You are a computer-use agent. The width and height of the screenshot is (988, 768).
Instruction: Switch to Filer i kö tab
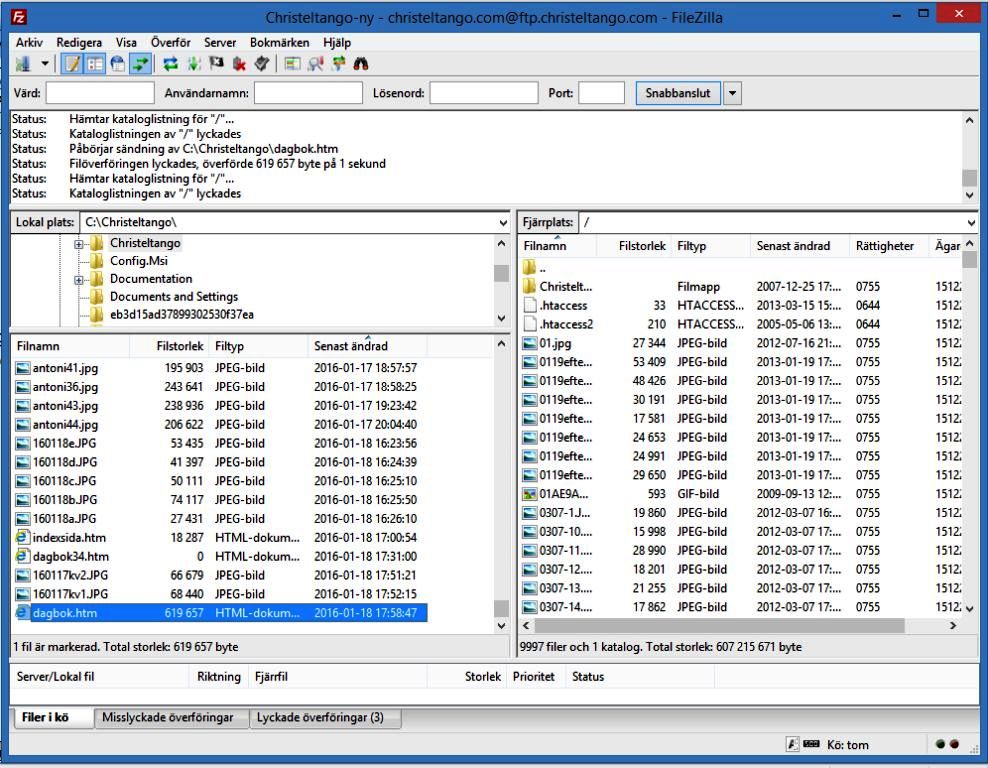point(52,718)
